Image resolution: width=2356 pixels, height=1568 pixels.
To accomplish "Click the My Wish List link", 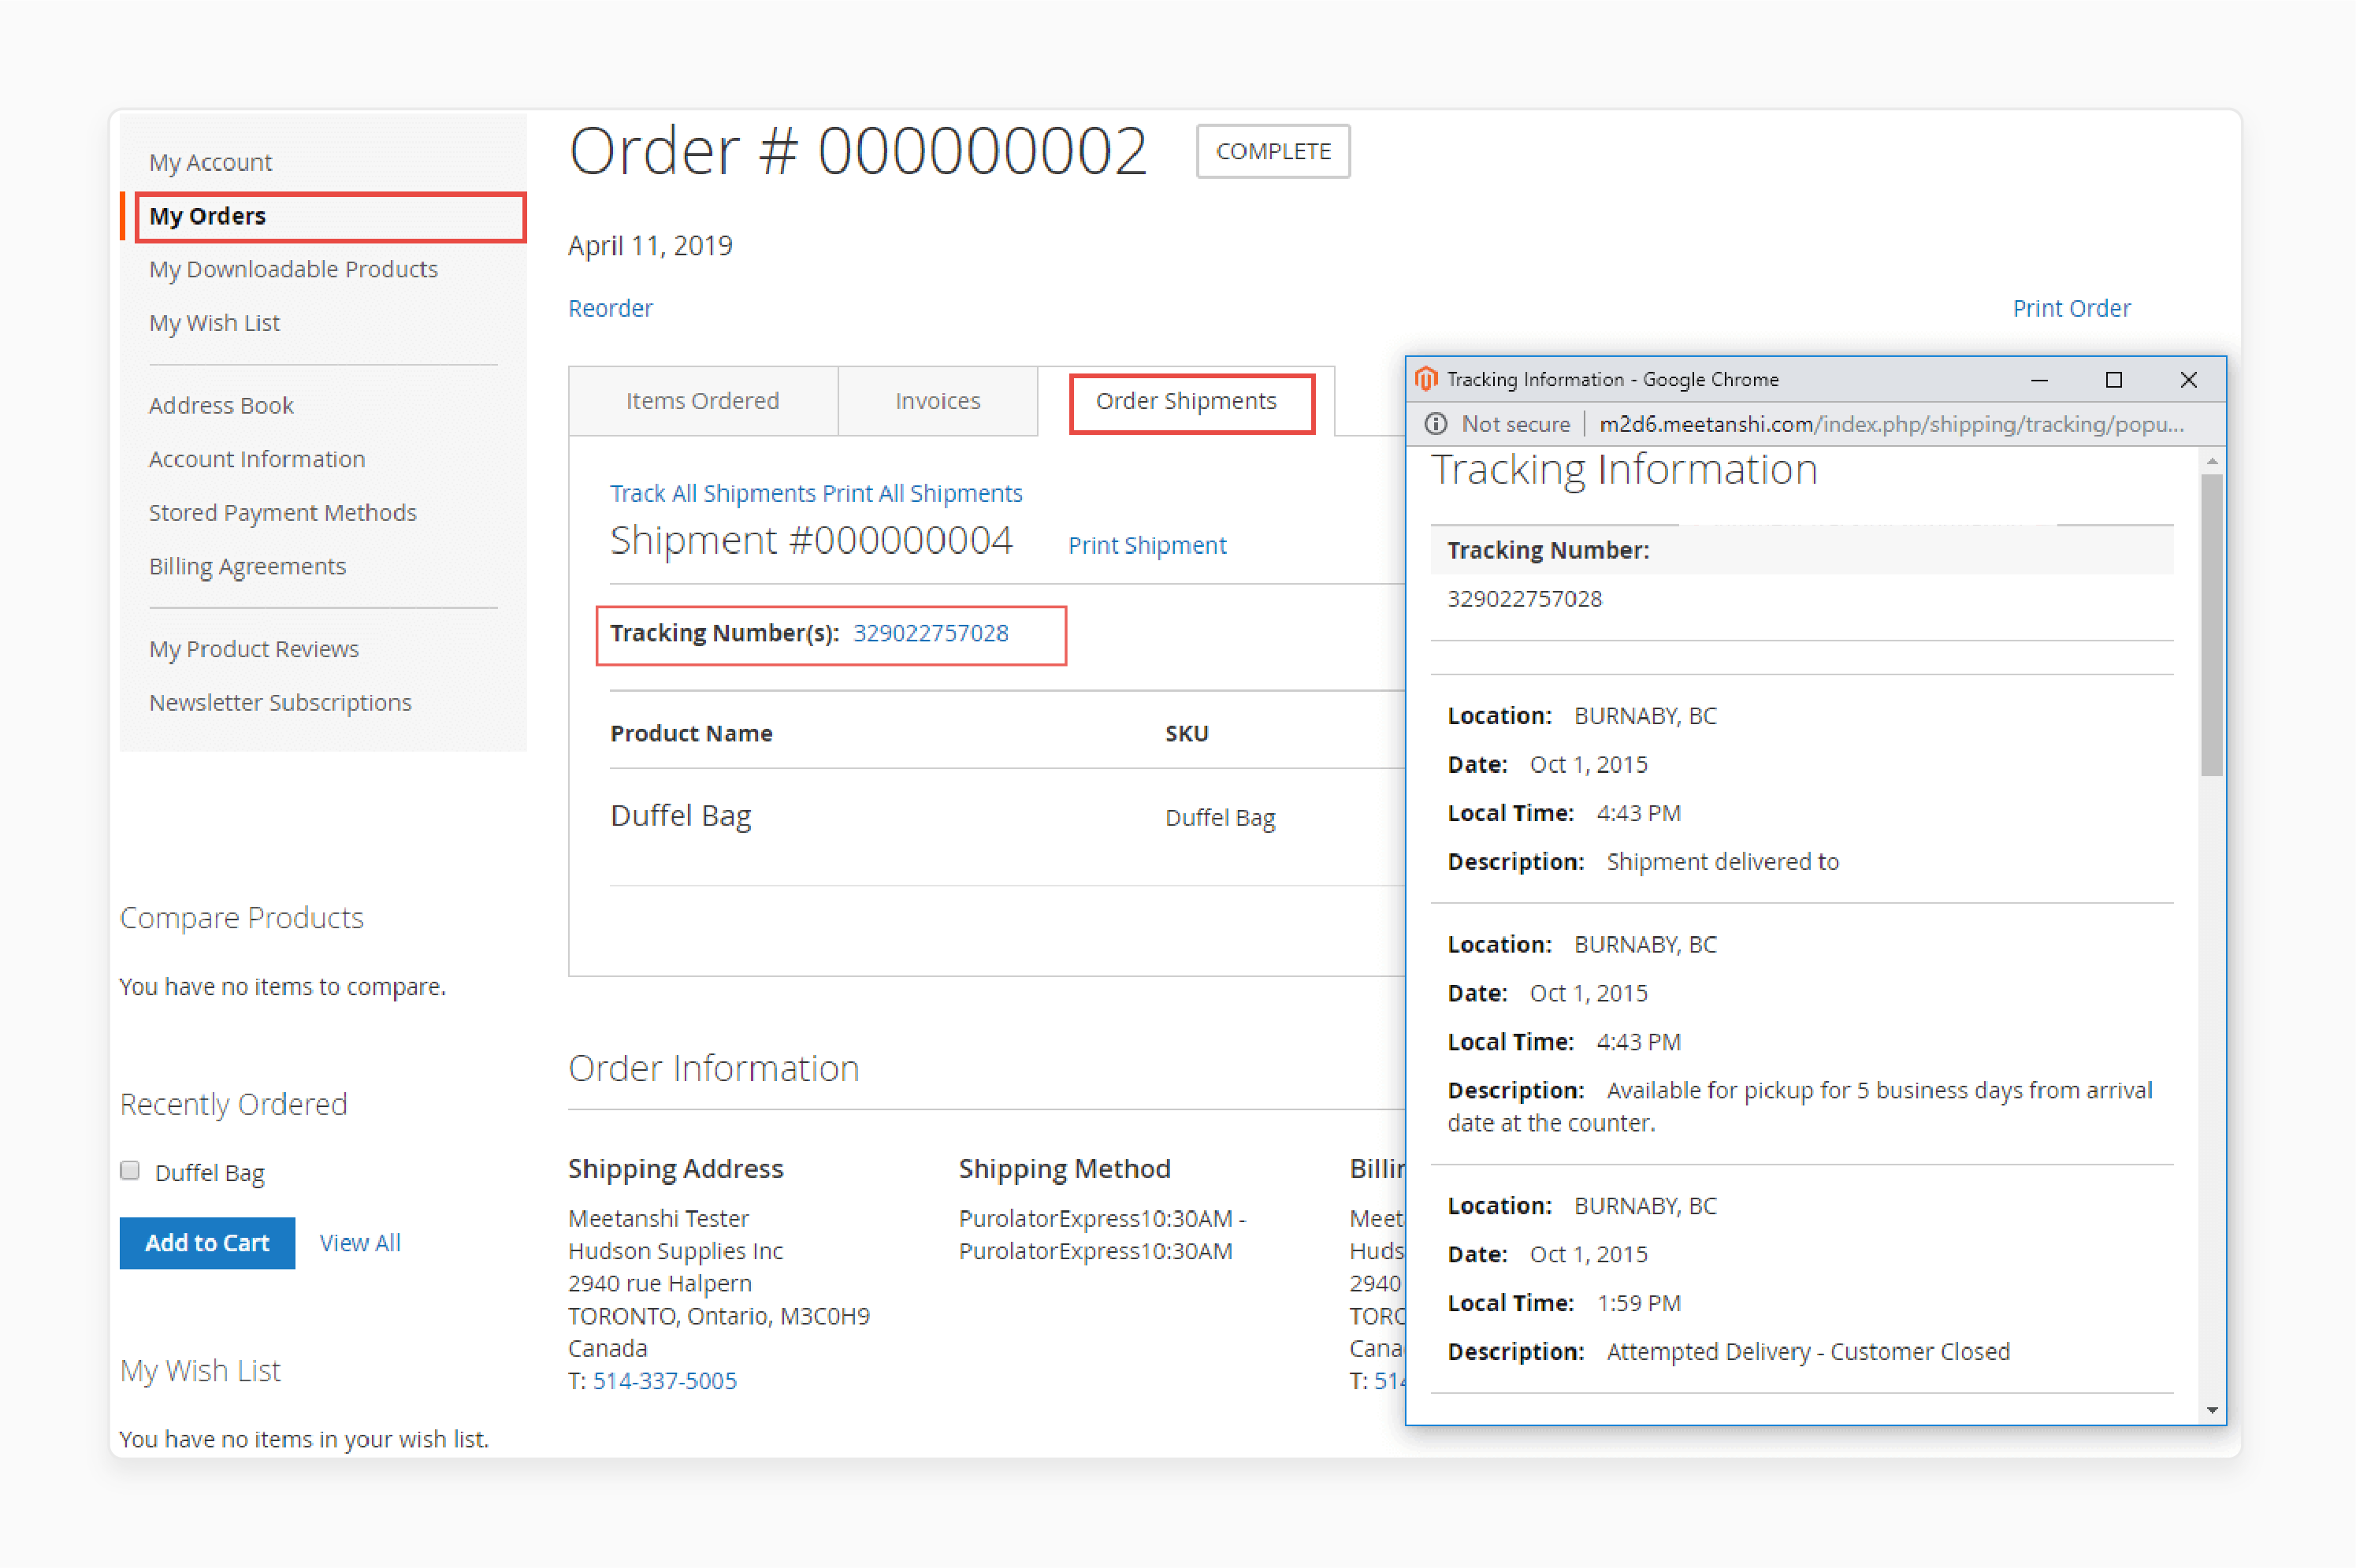I will coord(215,322).
